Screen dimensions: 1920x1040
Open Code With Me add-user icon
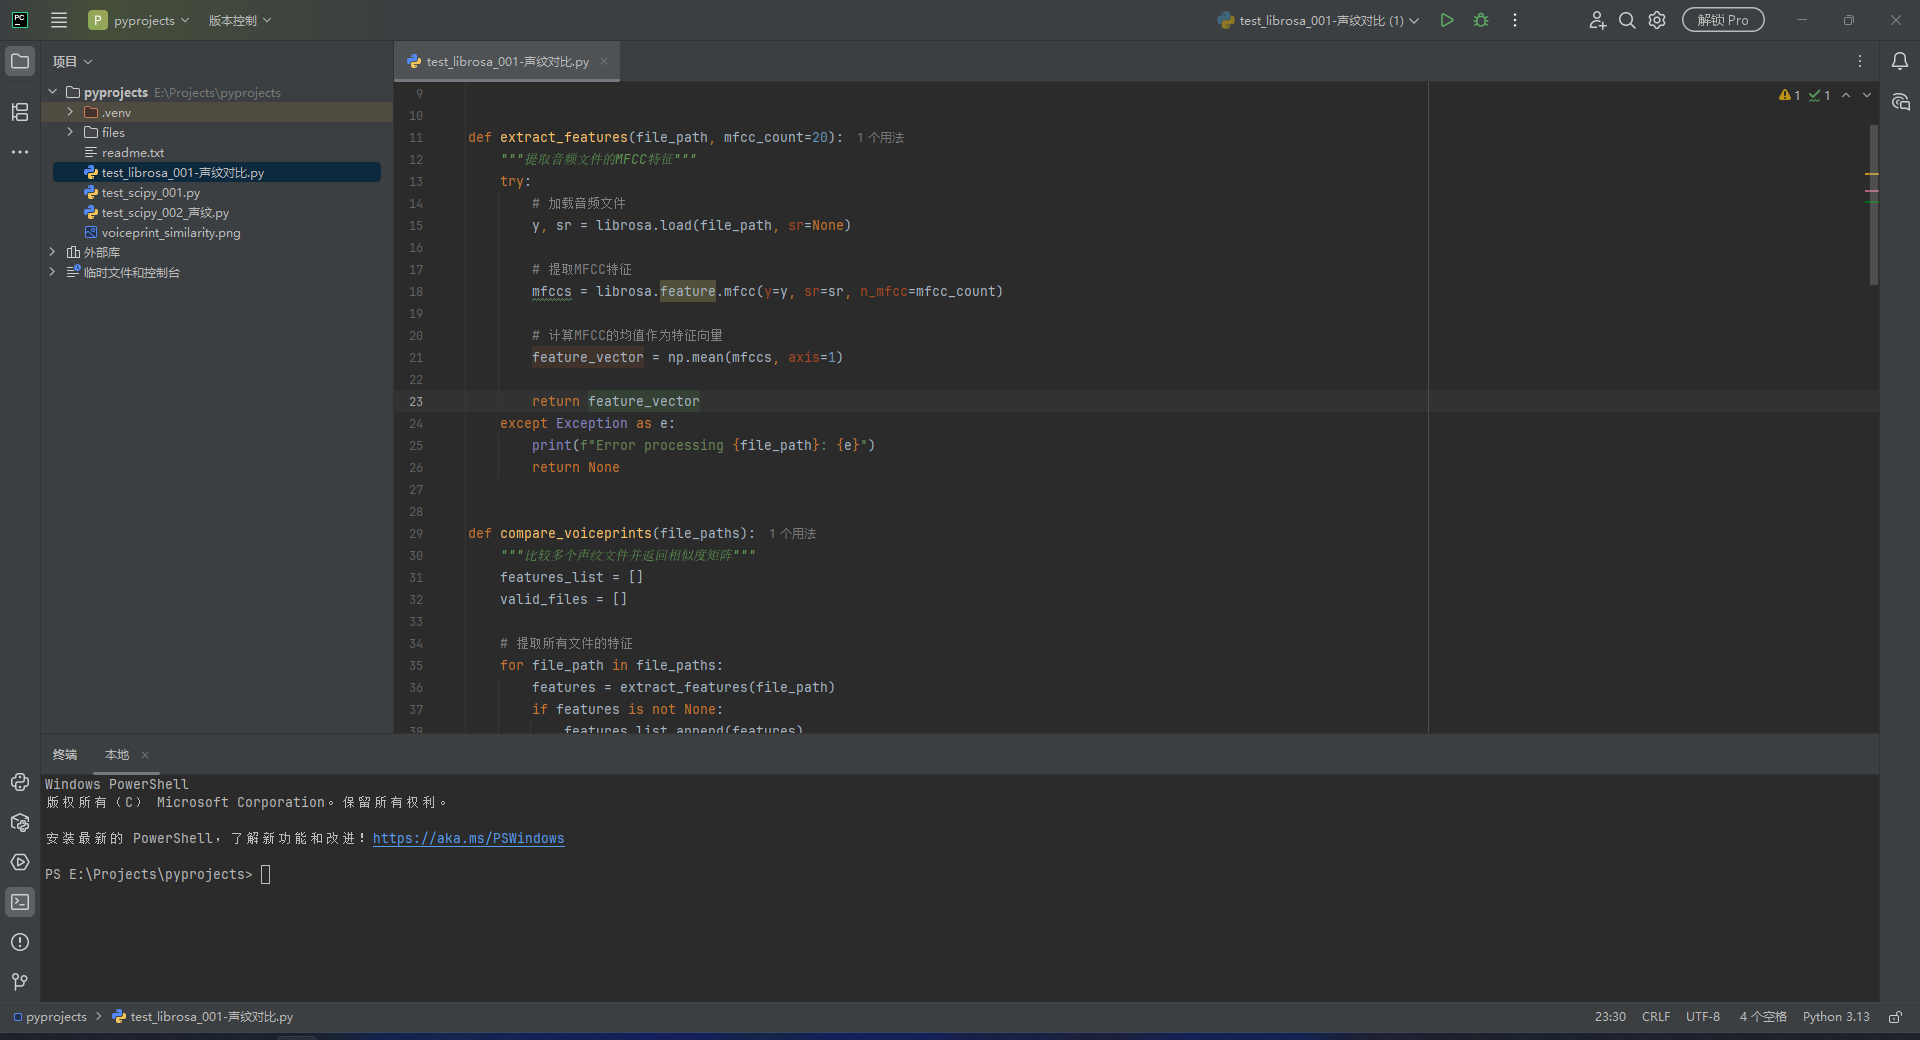click(1597, 20)
